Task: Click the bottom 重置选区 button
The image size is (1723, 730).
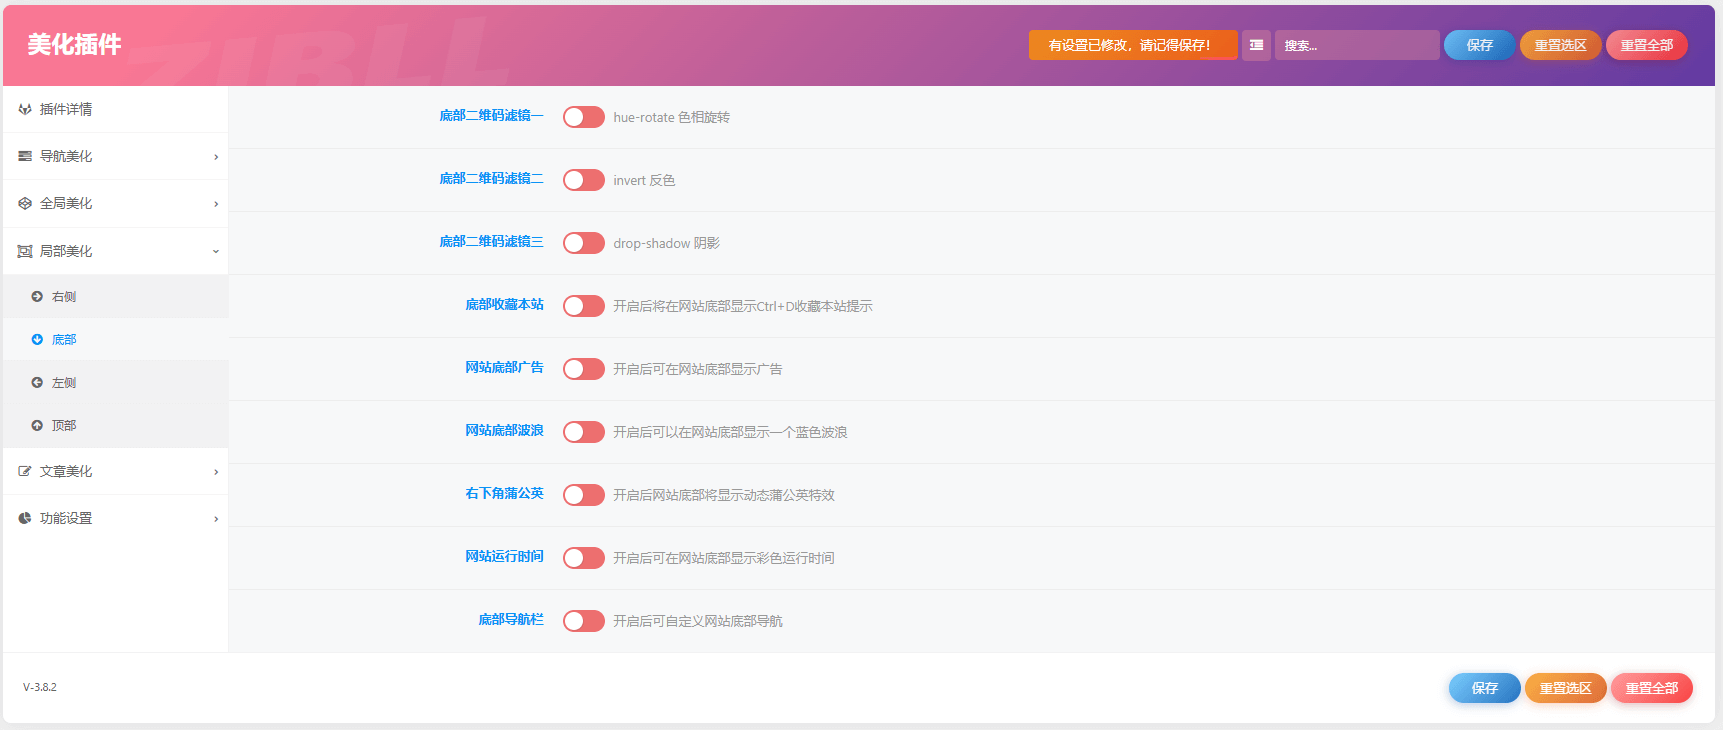Action: (x=1565, y=688)
